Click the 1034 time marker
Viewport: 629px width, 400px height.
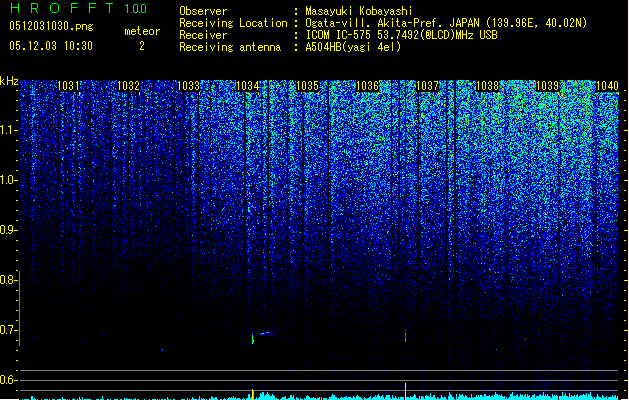pyautogui.click(x=248, y=85)
